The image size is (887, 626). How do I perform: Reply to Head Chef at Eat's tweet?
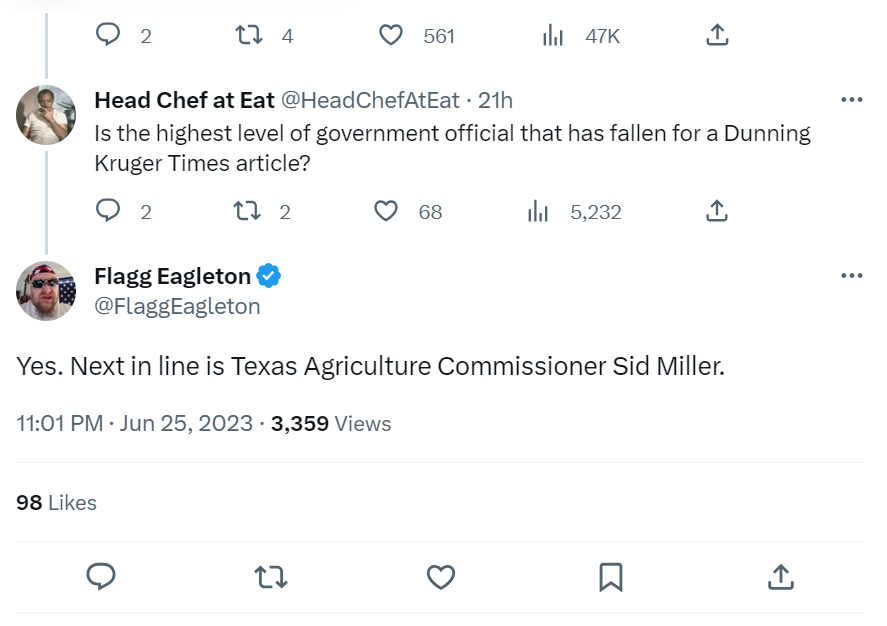pos(108,211)
